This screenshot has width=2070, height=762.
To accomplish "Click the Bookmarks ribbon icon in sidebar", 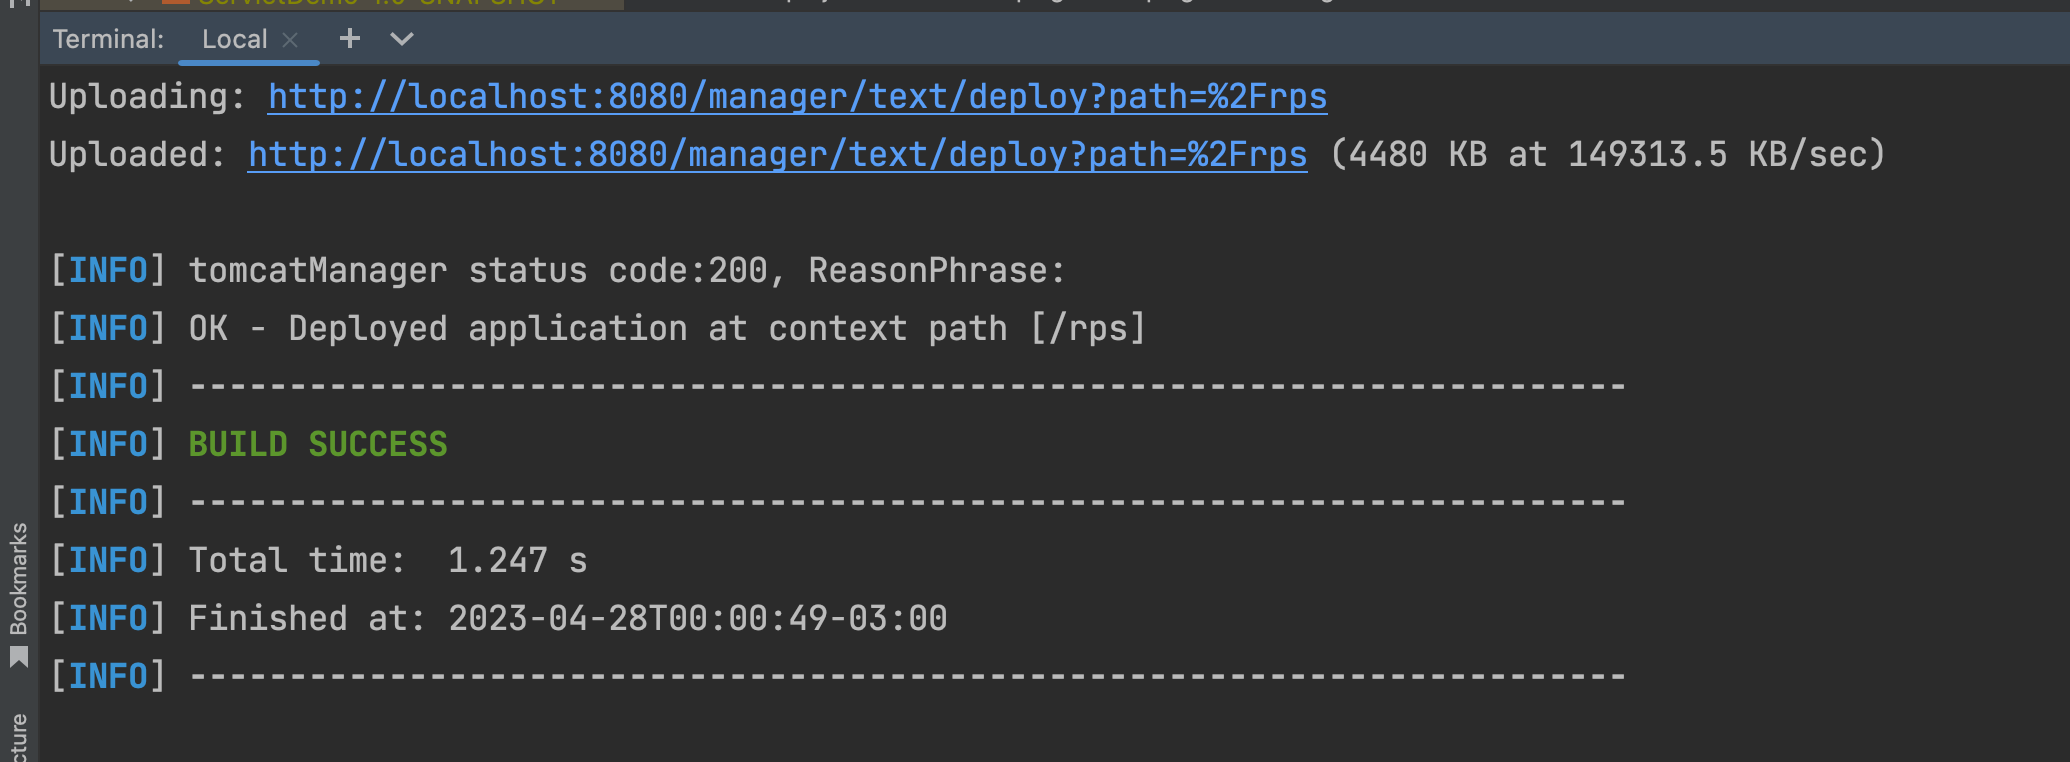I will click(x=19, y=658).
